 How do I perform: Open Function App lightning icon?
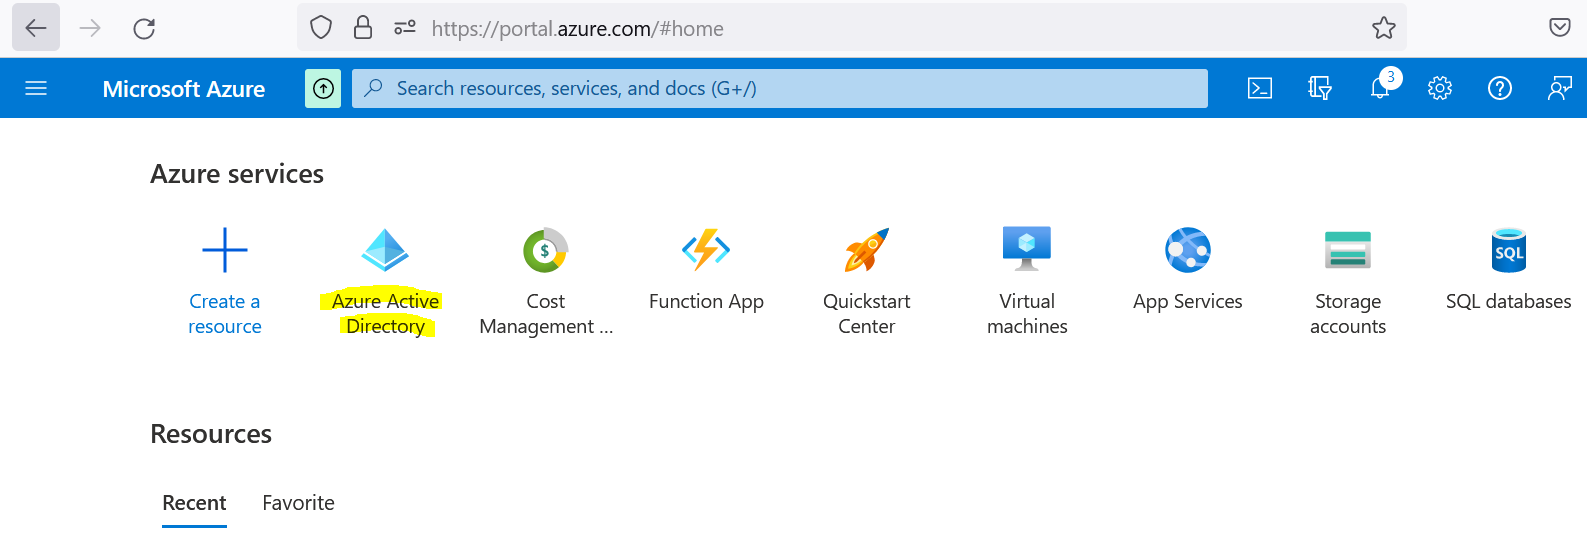(706, 250)
